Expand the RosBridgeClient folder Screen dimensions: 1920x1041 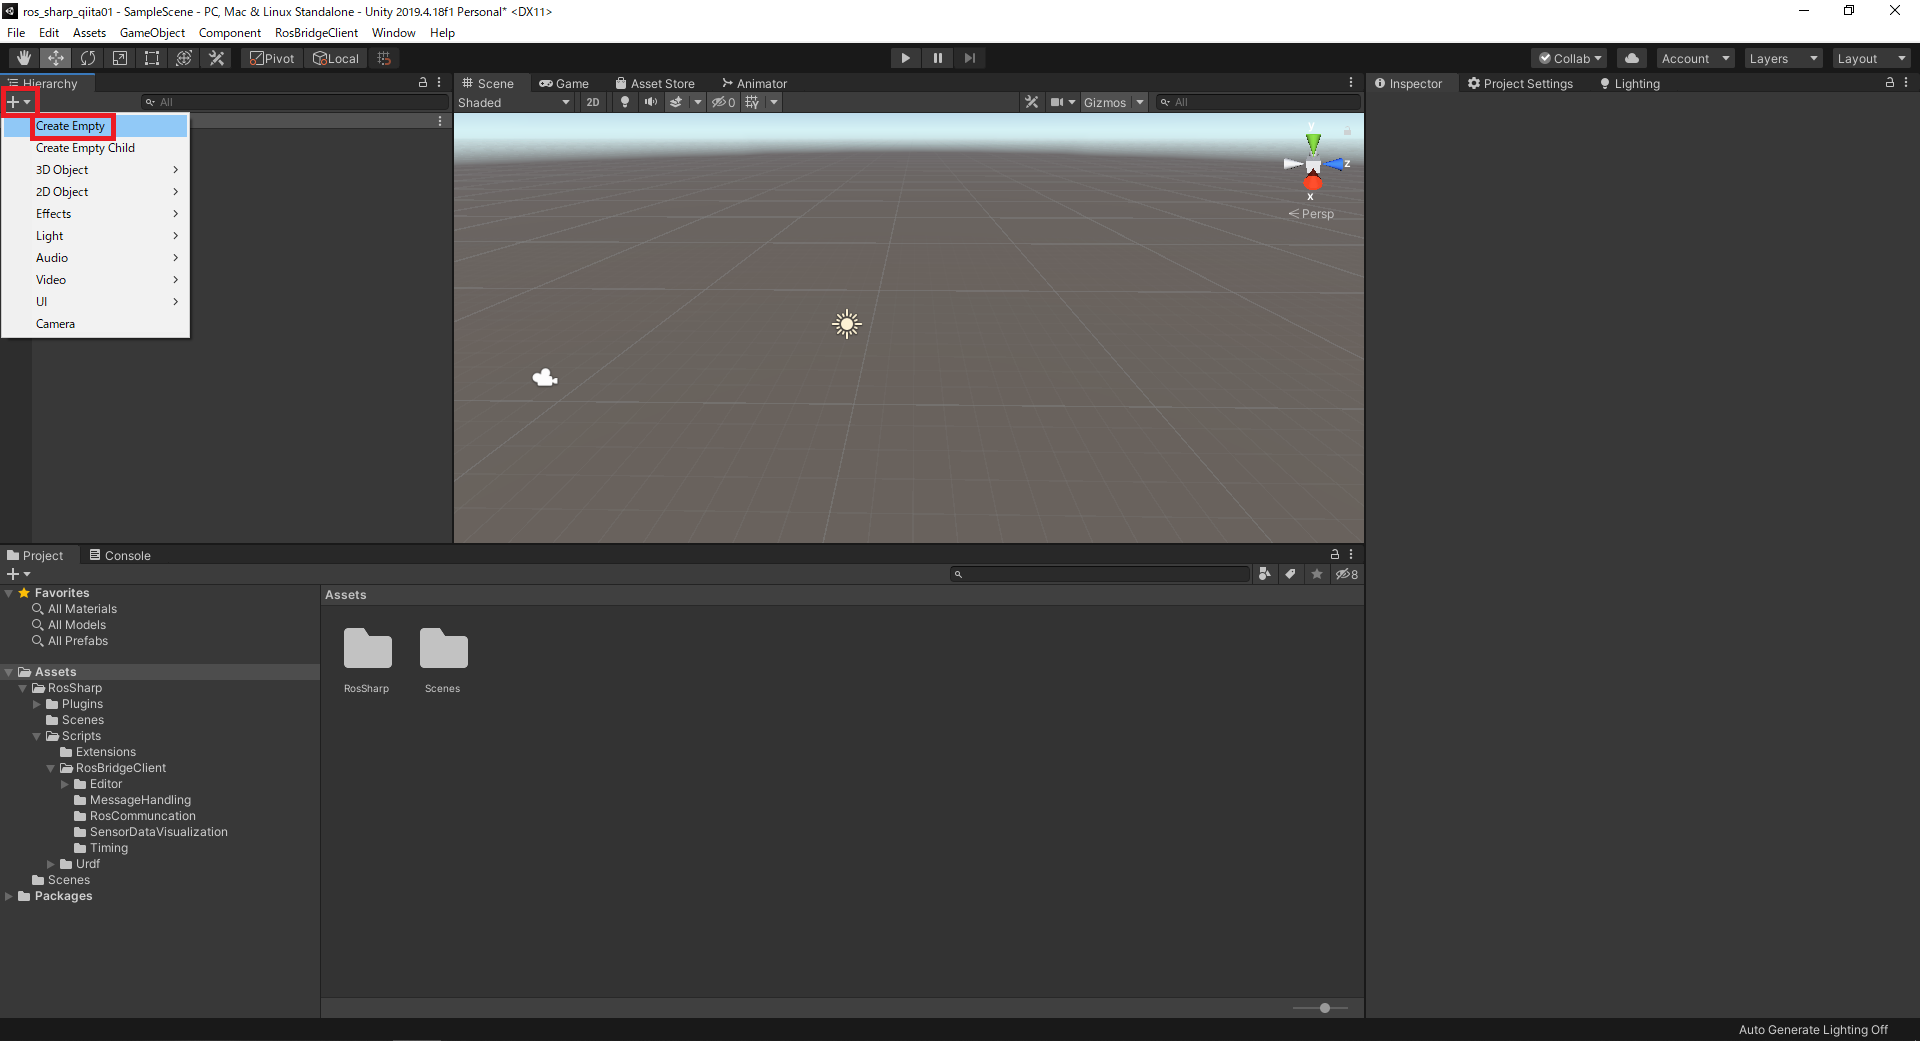(x=51, y=768)
